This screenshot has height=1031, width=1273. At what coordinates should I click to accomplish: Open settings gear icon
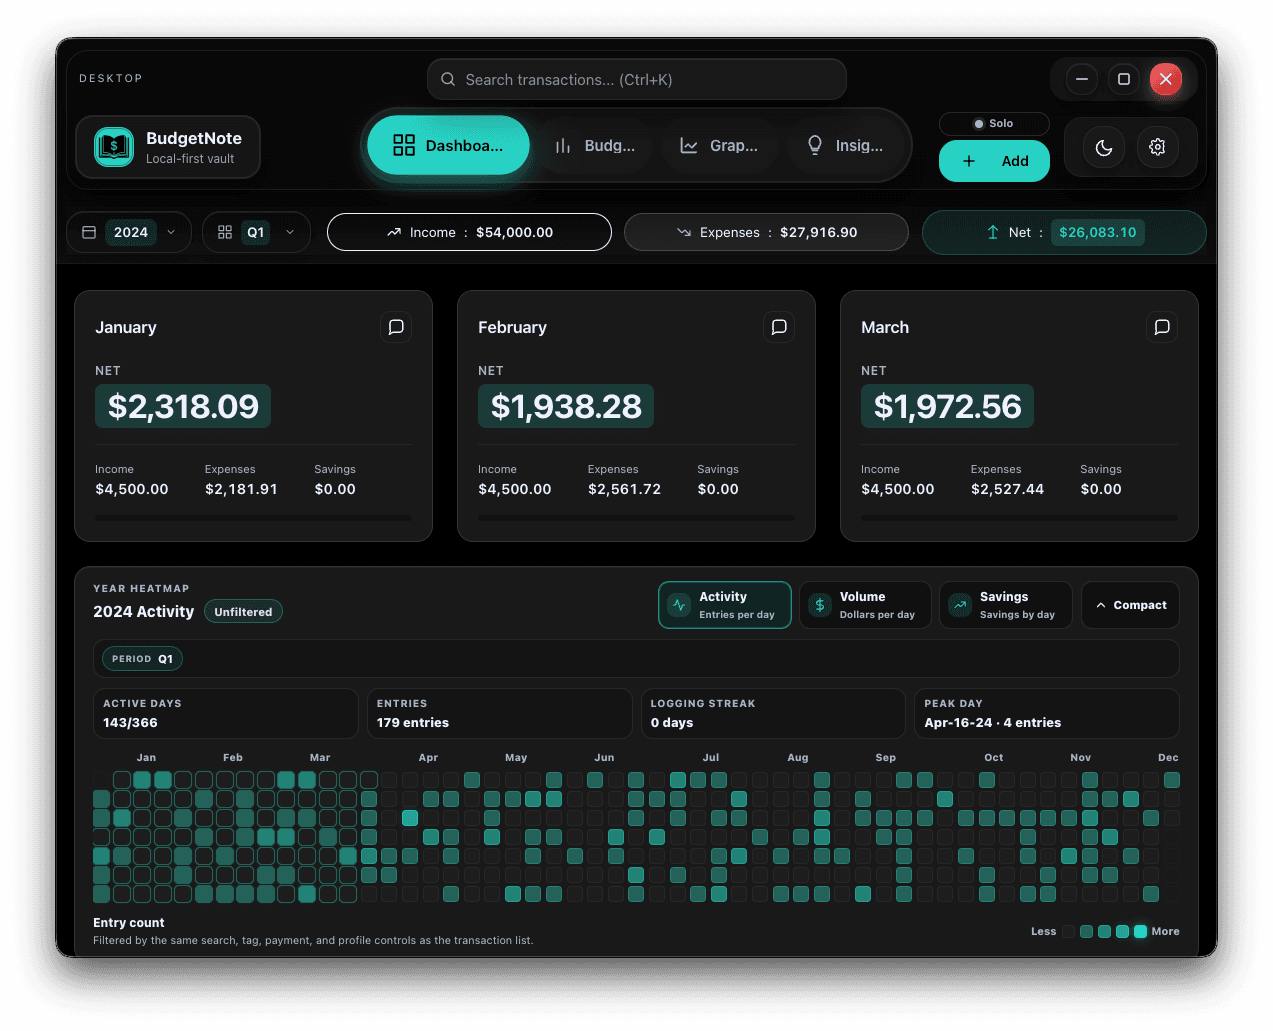pyautogui.click(x=1157, y=147)
